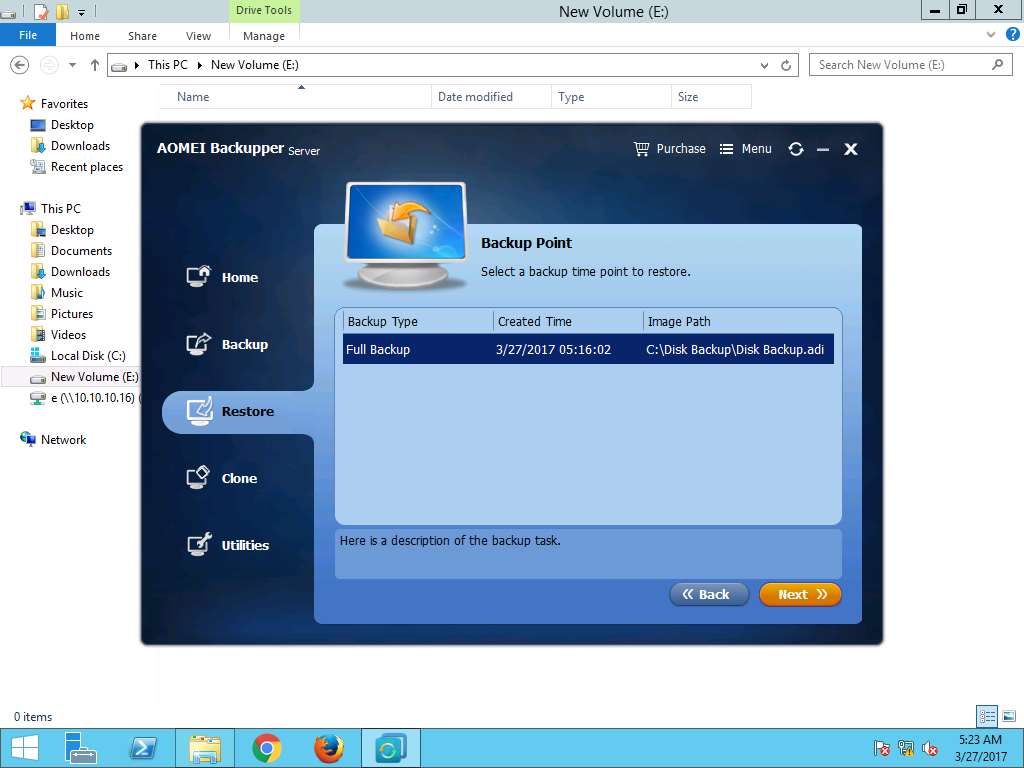Click the Backup Type column header
This screenshot has height=768, width=1024.
pyautogui.click(x=418, y=321)
